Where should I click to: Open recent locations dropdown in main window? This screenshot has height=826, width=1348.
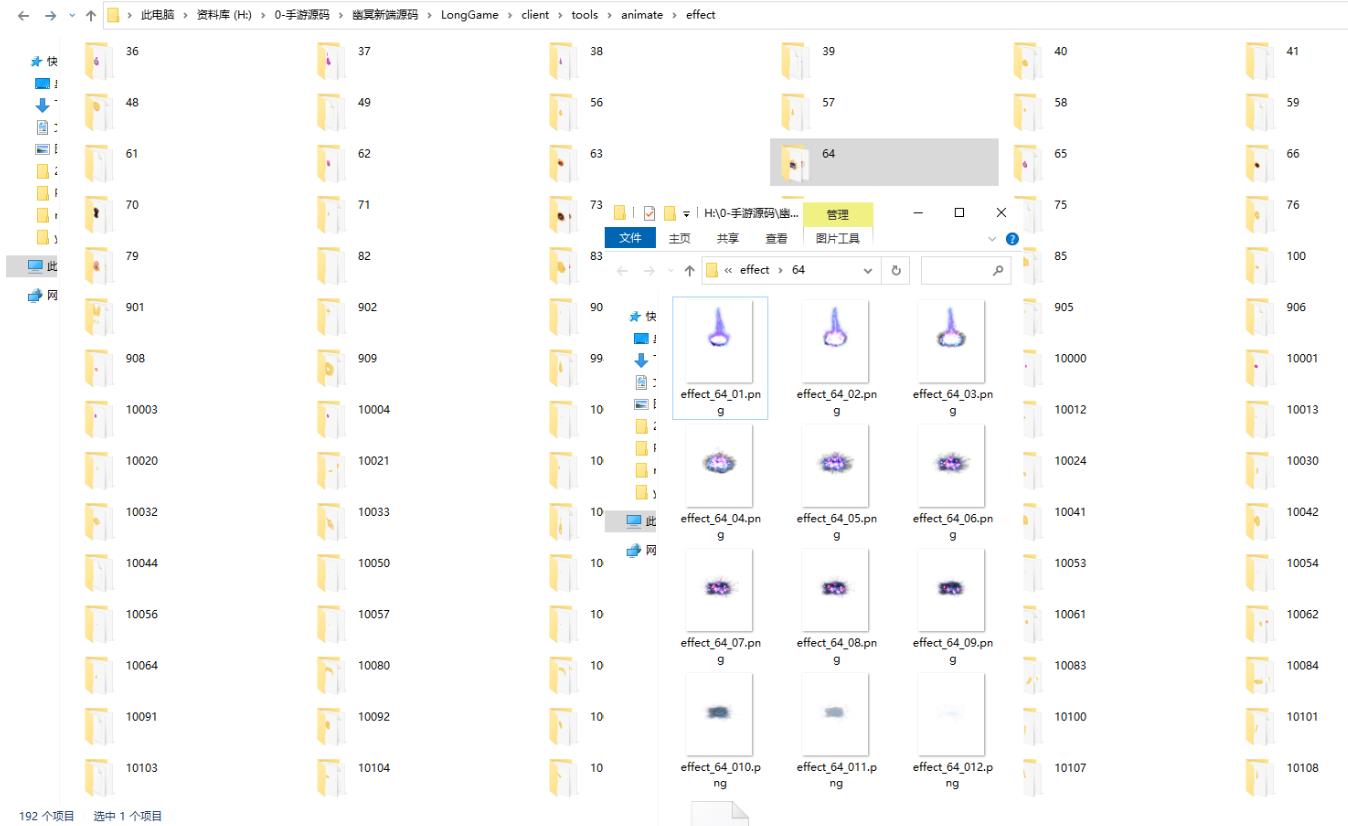tap(71, 15)
